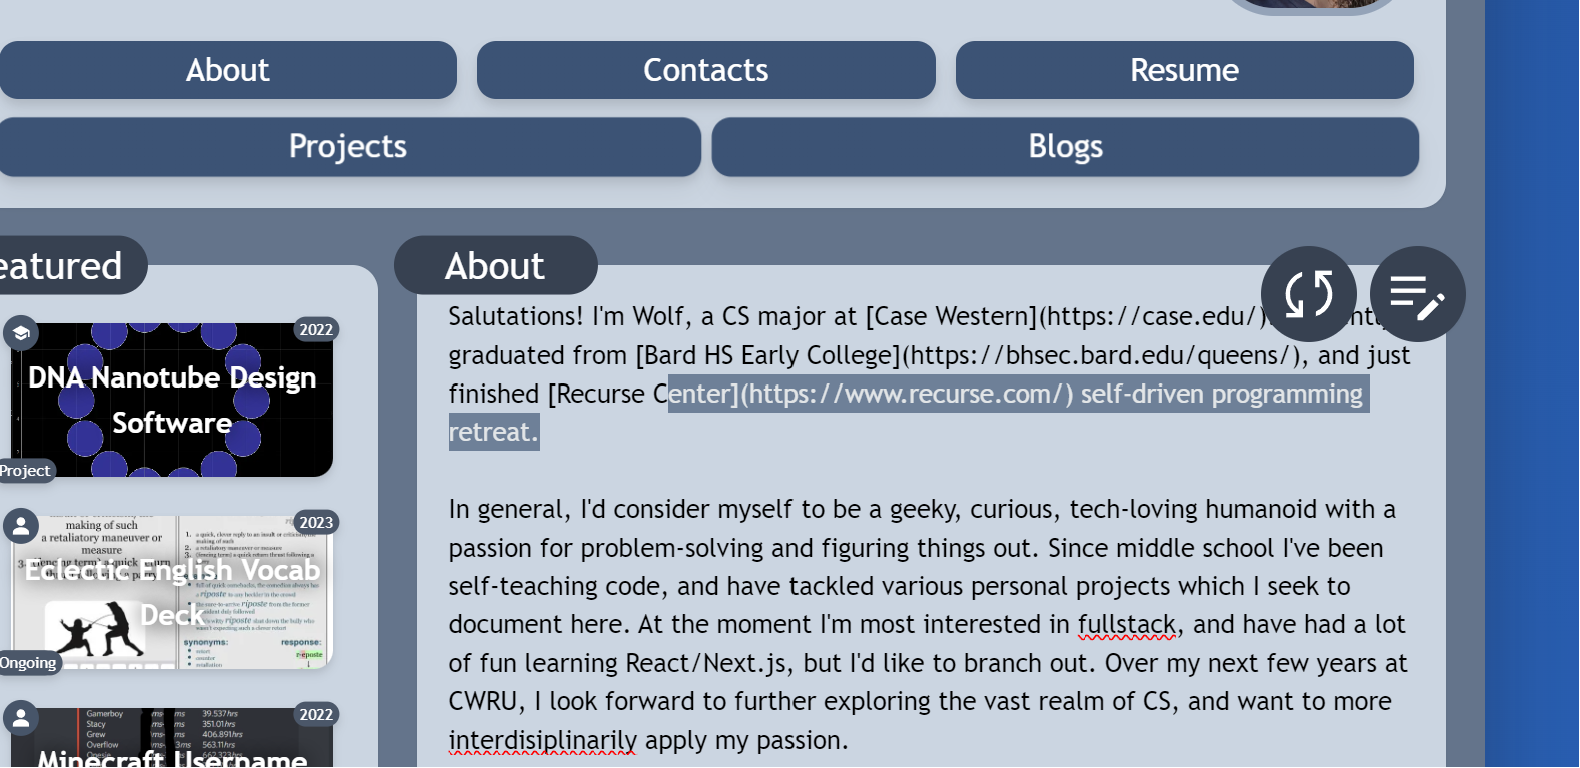1580x768 pixels.
Task: Click graduation cap icon on DNA Nanotube card
Action: 21,333
